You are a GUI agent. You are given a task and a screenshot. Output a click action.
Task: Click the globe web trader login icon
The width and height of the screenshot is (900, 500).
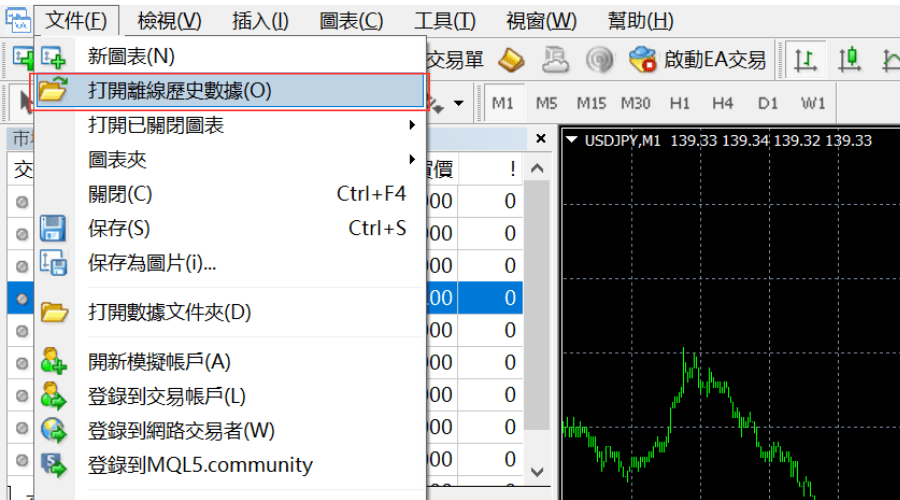[x=54, y=431]
